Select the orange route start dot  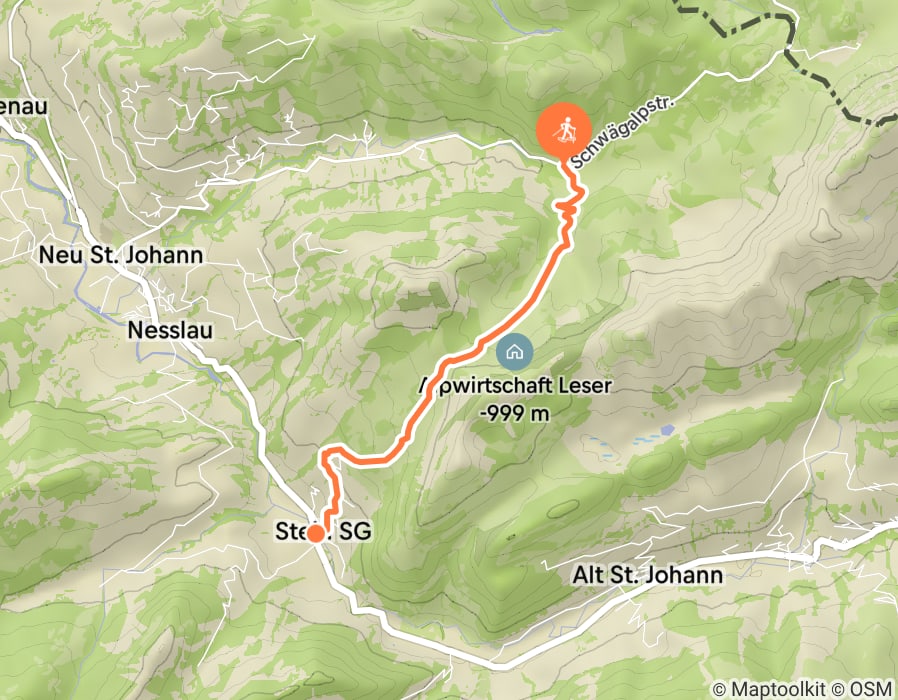[316, 534]
